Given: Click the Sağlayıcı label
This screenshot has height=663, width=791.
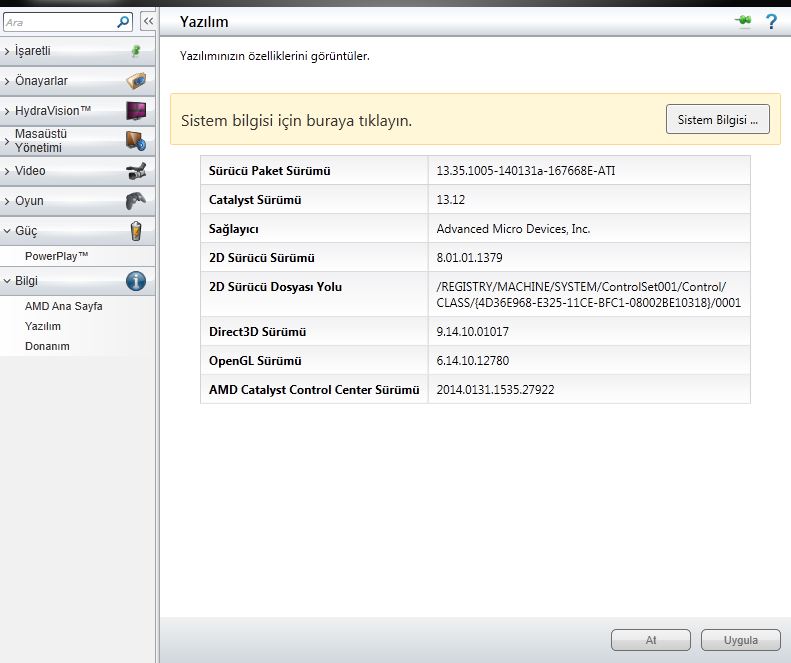Looking at the screenshot, I should (234, 229).
